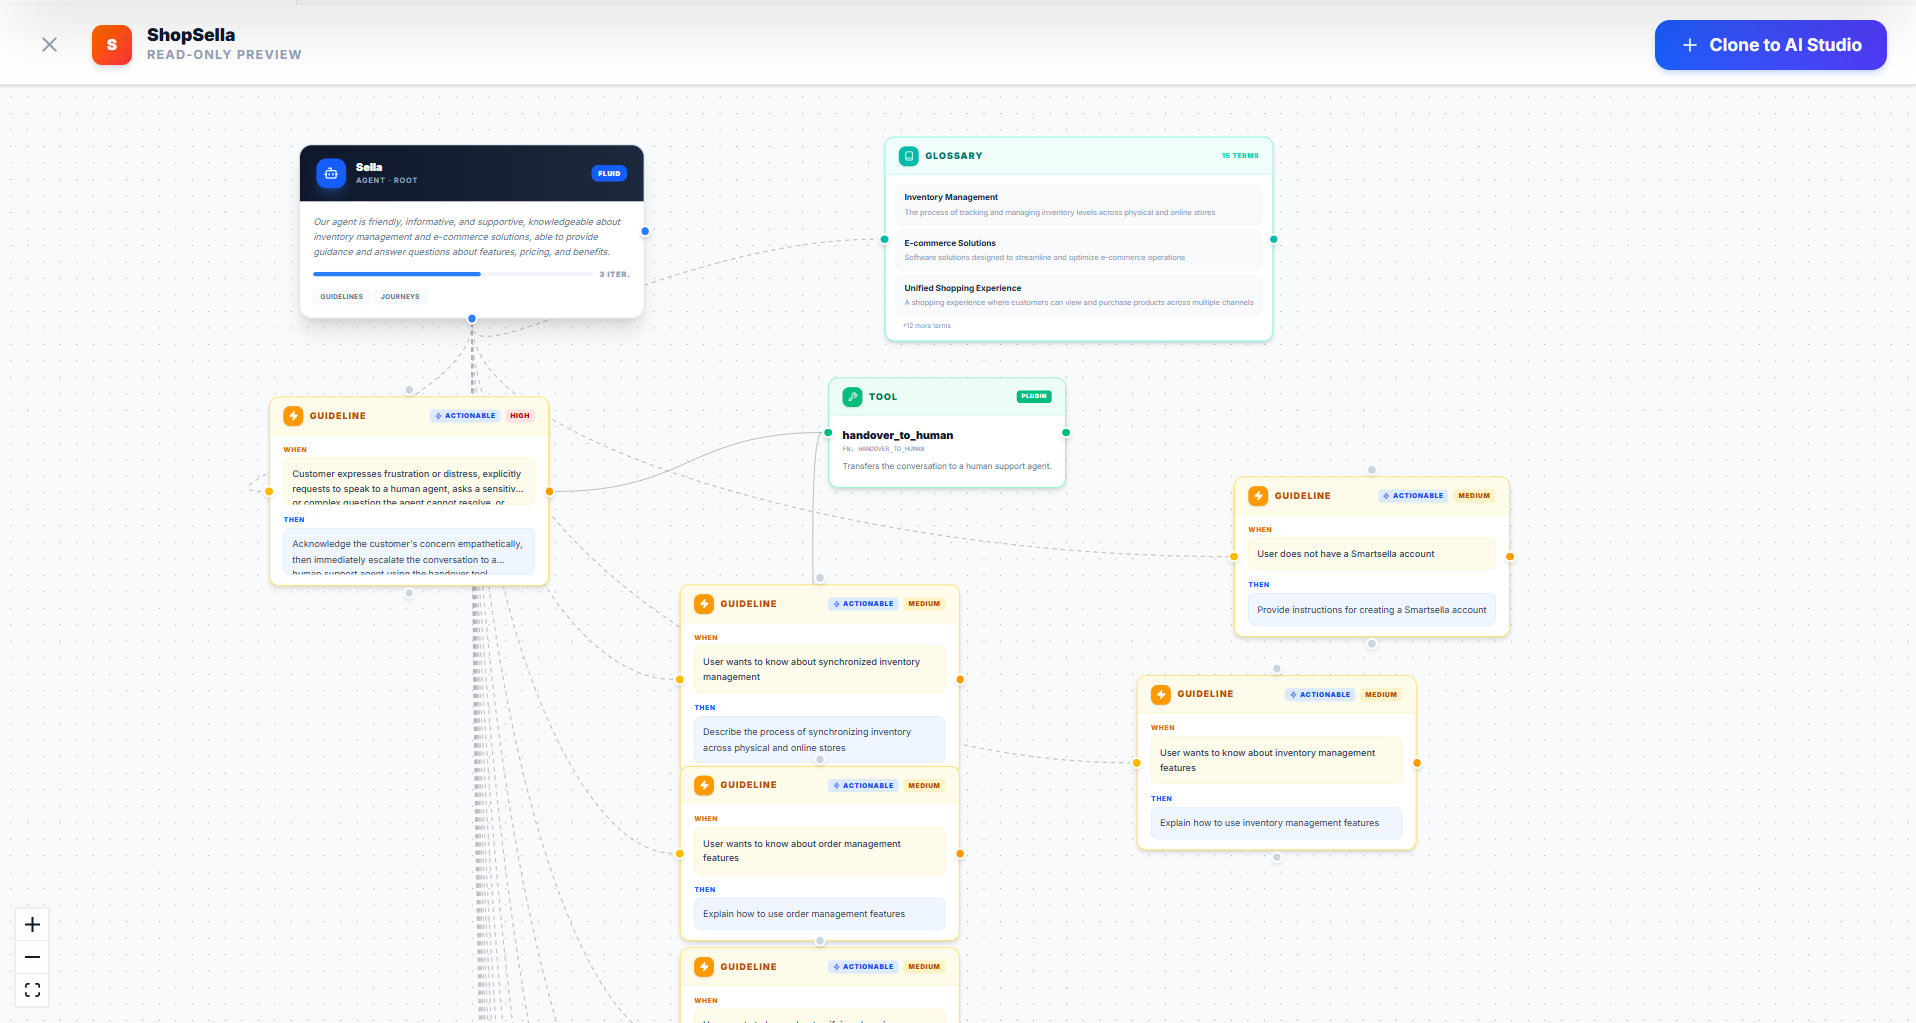Click green left connector of handover_to_human tool
Screen dimensions: 1916x1023
click(828, 433)
